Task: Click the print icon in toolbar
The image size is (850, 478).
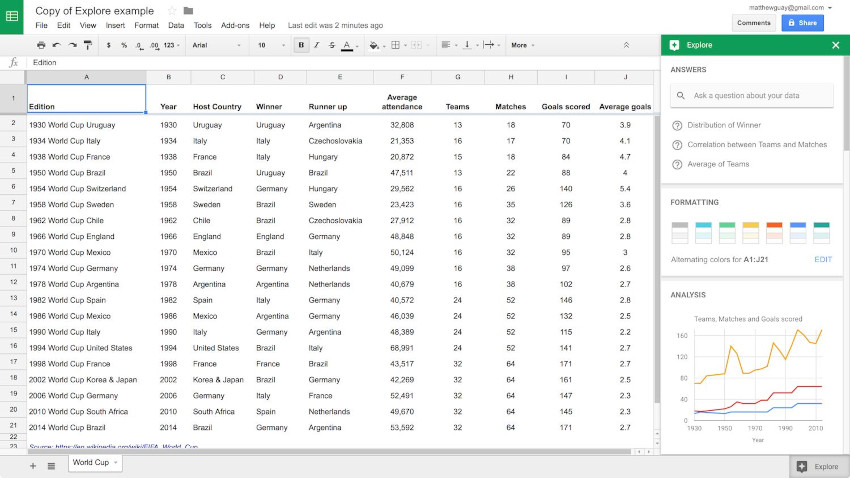Action: pyautogui.click(x=41, y=46)
